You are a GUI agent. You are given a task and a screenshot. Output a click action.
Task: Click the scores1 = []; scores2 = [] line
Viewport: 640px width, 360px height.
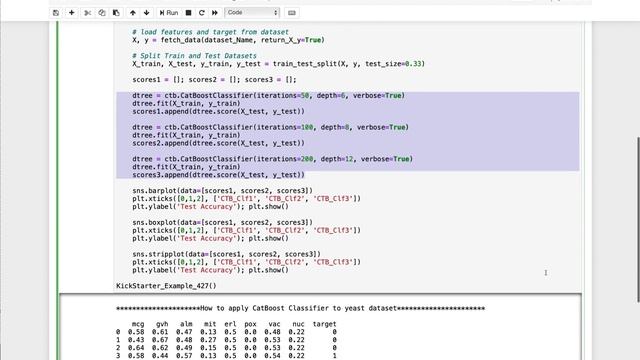point(214,80)
